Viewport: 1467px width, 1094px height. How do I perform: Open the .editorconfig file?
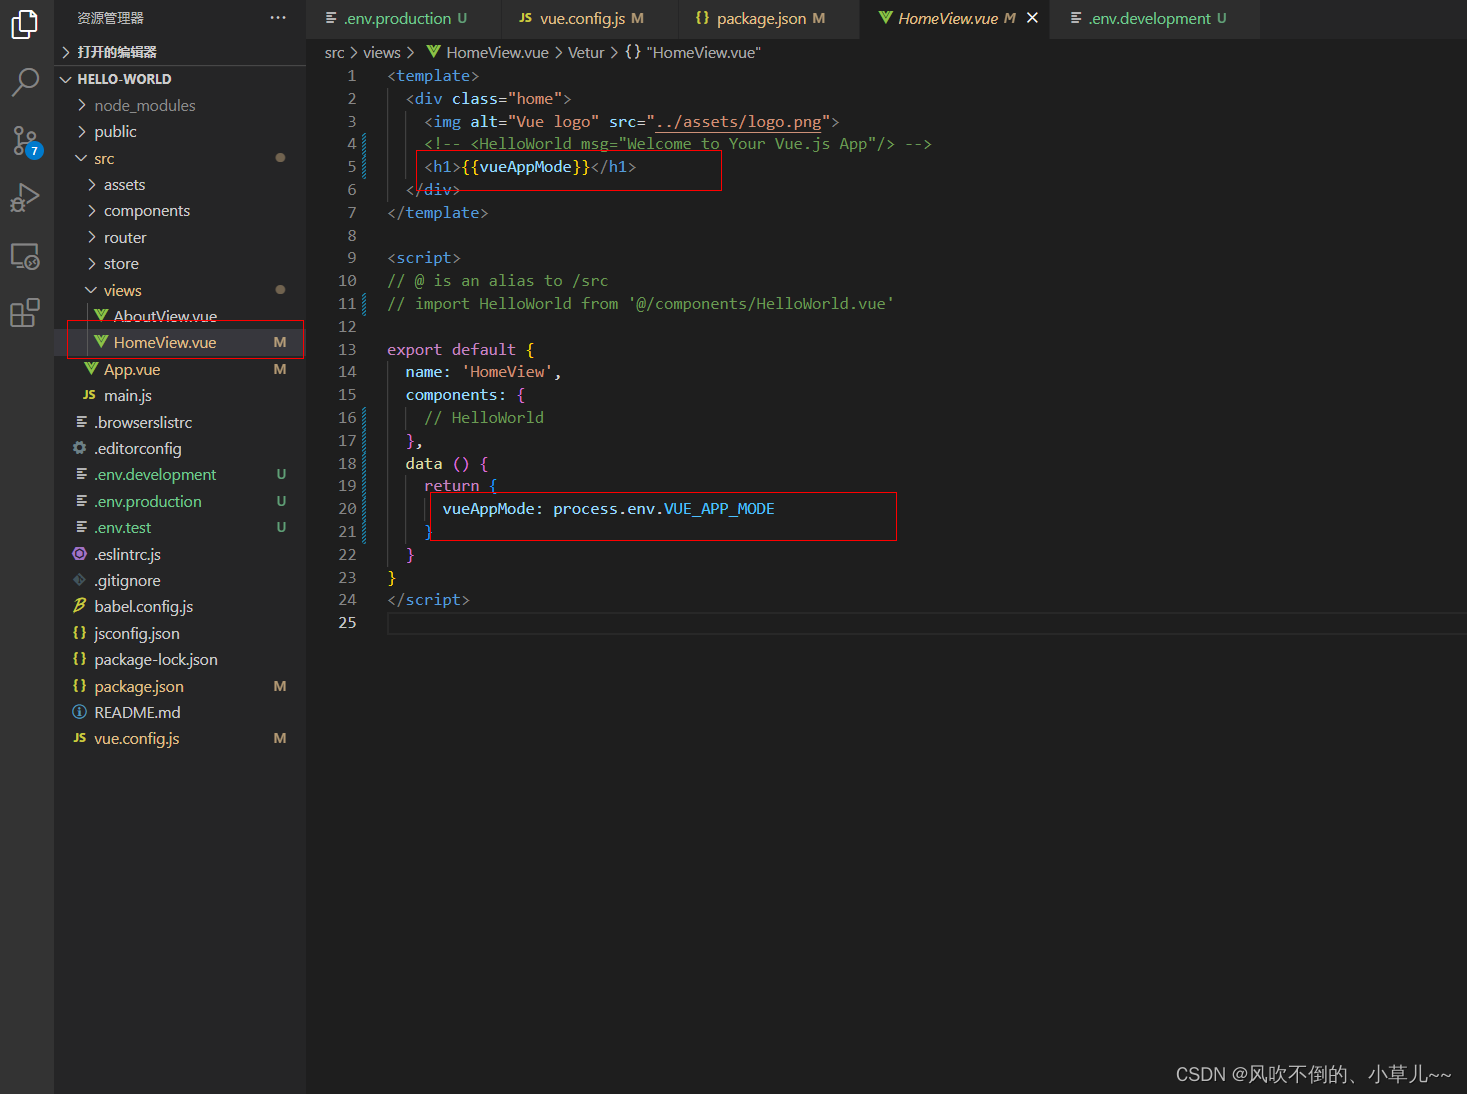click(x=180, y=449)
